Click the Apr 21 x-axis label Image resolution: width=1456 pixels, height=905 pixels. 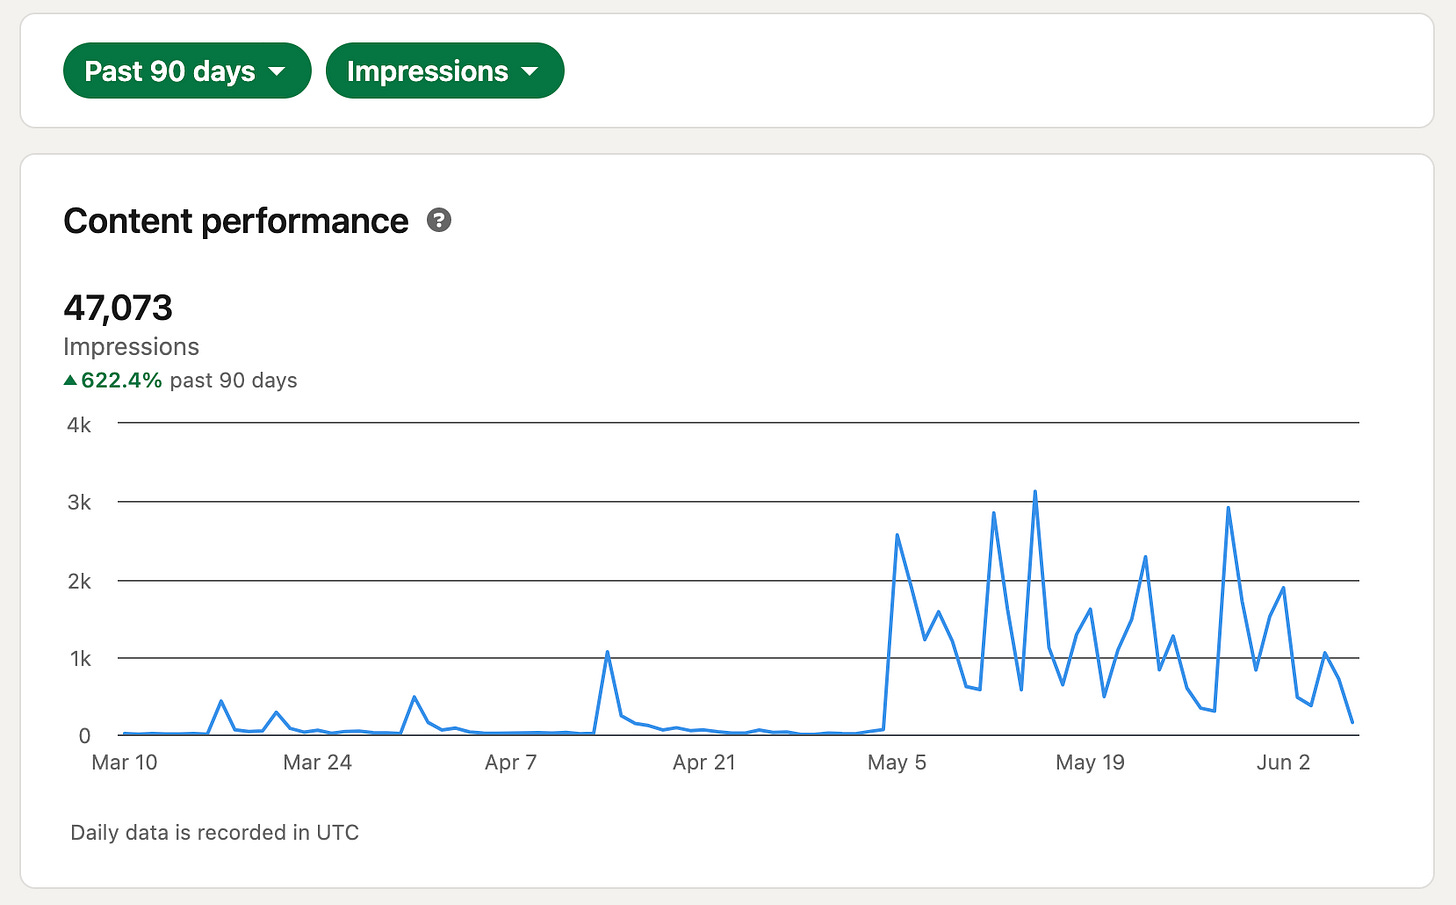(x=704, y=762)
